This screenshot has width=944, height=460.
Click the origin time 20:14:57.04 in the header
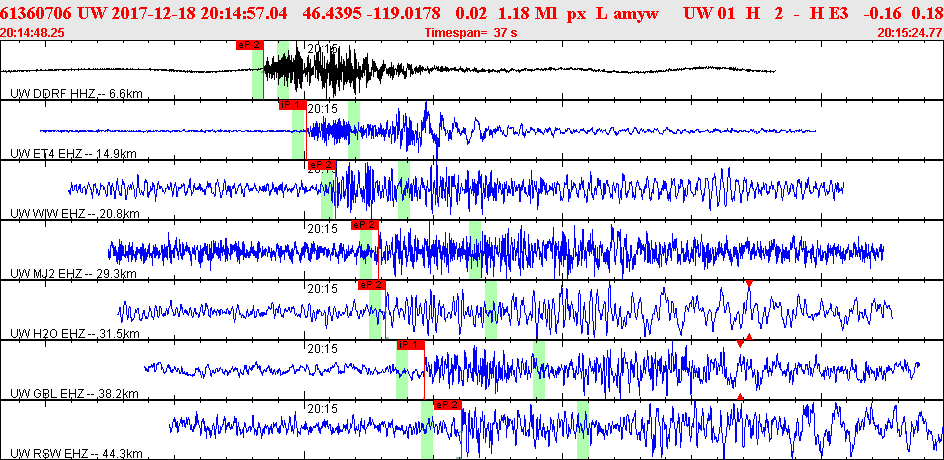click(244, 13)
